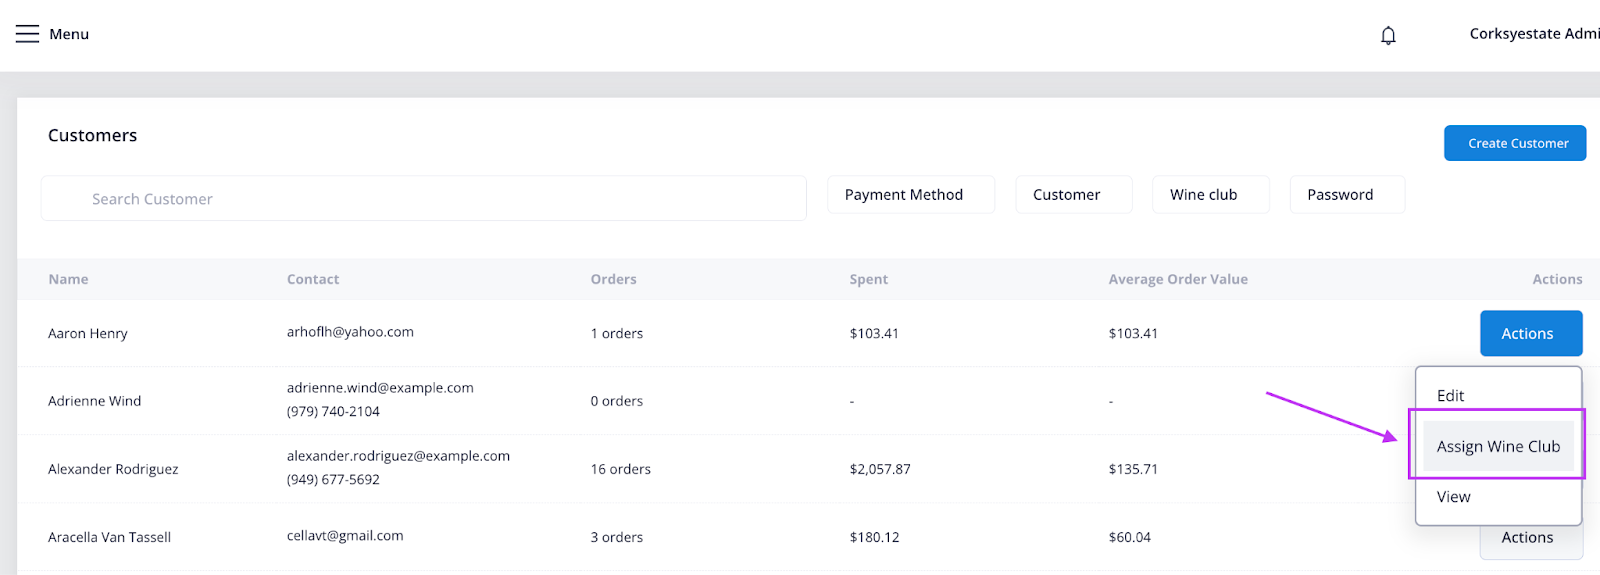1600x575 pixels.
Task: Click the notification bell icon
Action: point(1388,36)
